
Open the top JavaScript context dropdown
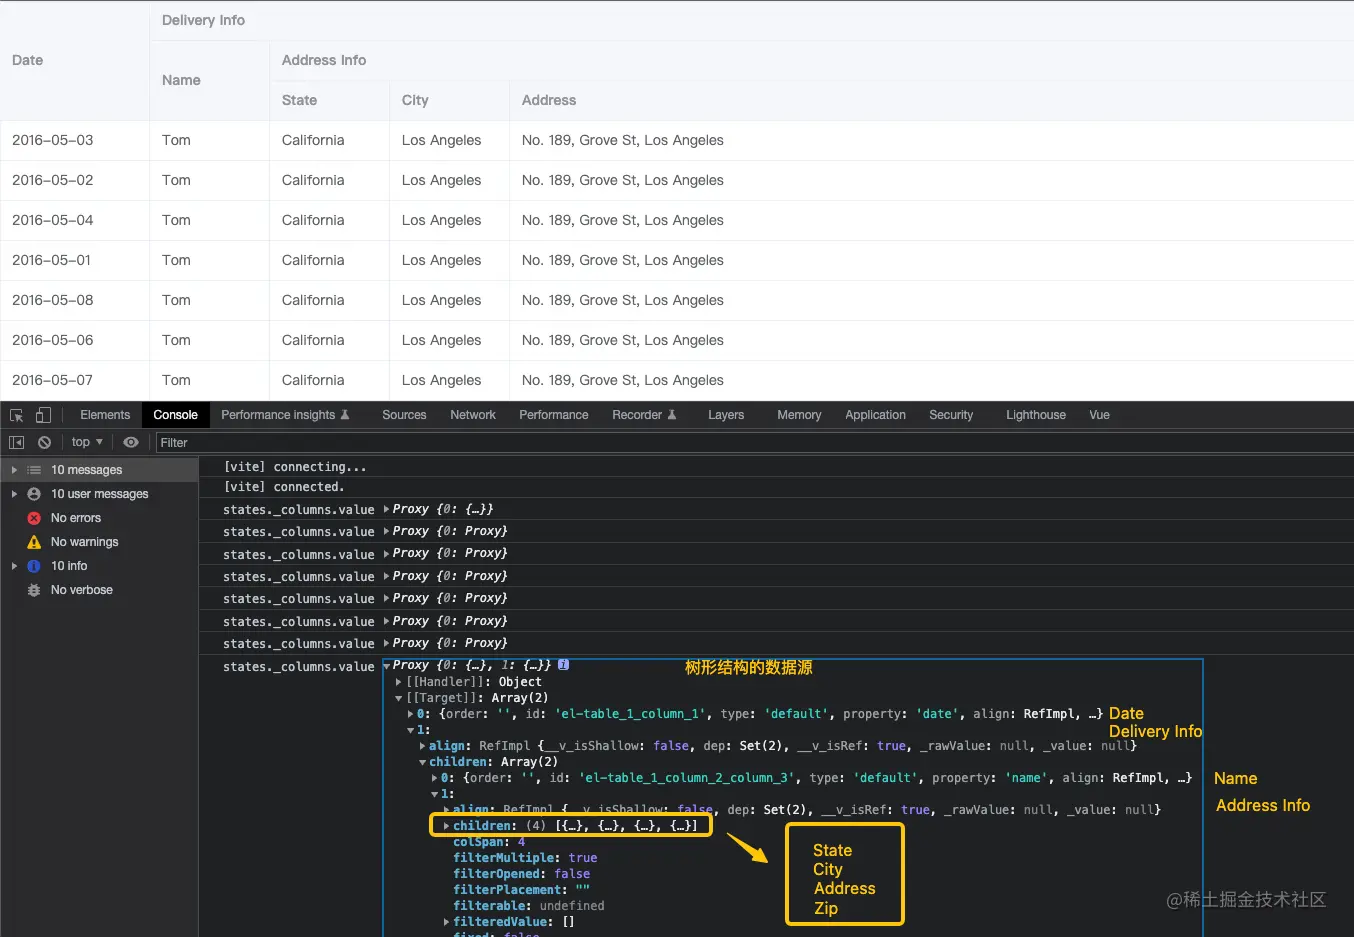tap(87, 442)
